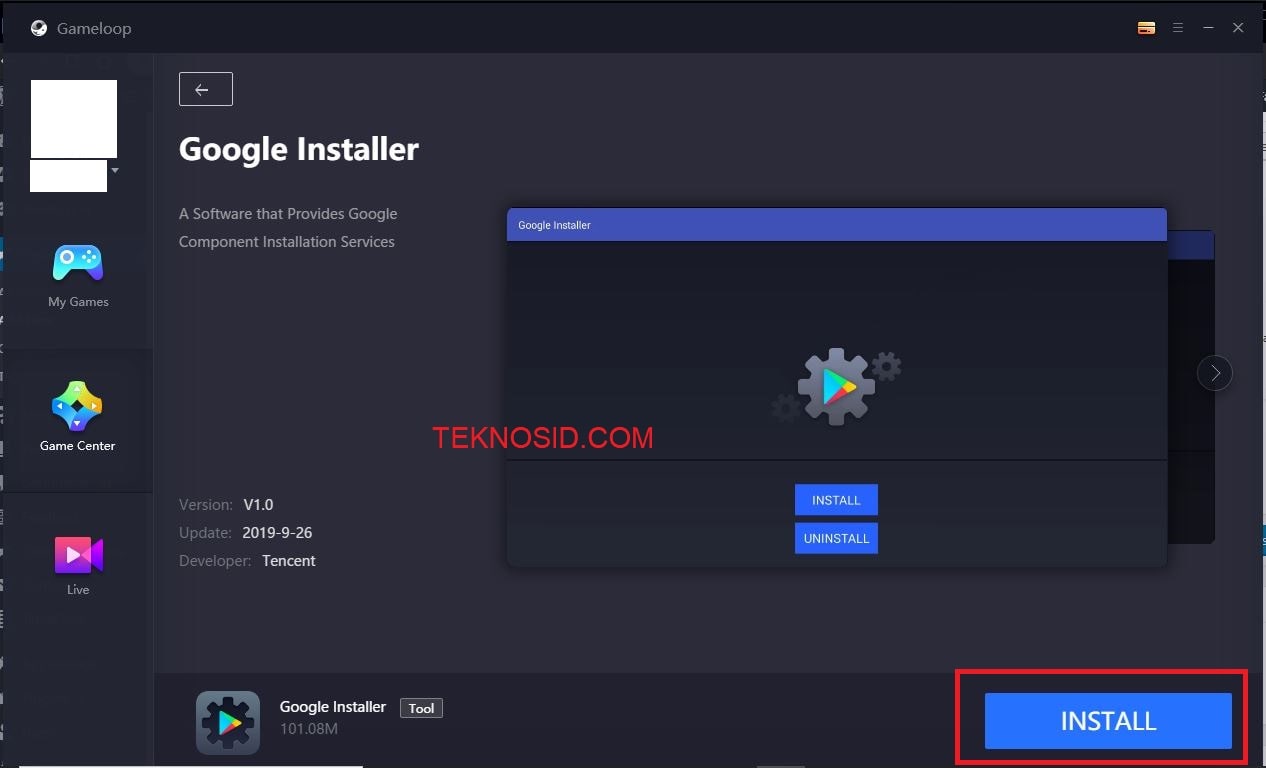The height and width of the screenshot is (768, 1266).
Task: Close the Gameloop window
Action: tap(1238, 28)
